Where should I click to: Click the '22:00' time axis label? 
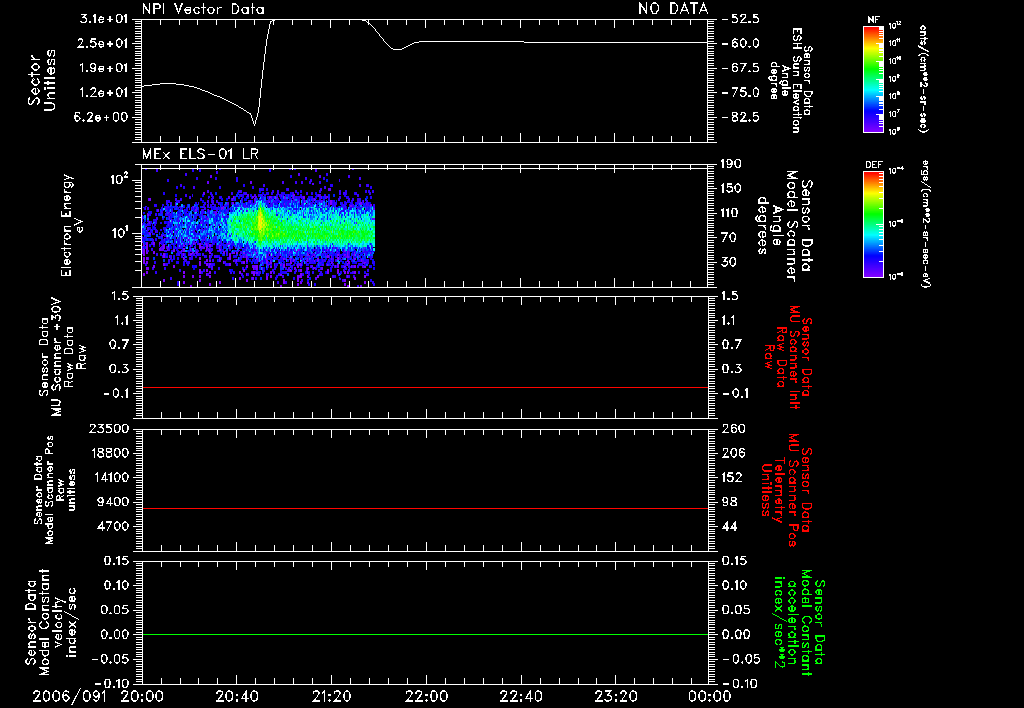[426, 697]
